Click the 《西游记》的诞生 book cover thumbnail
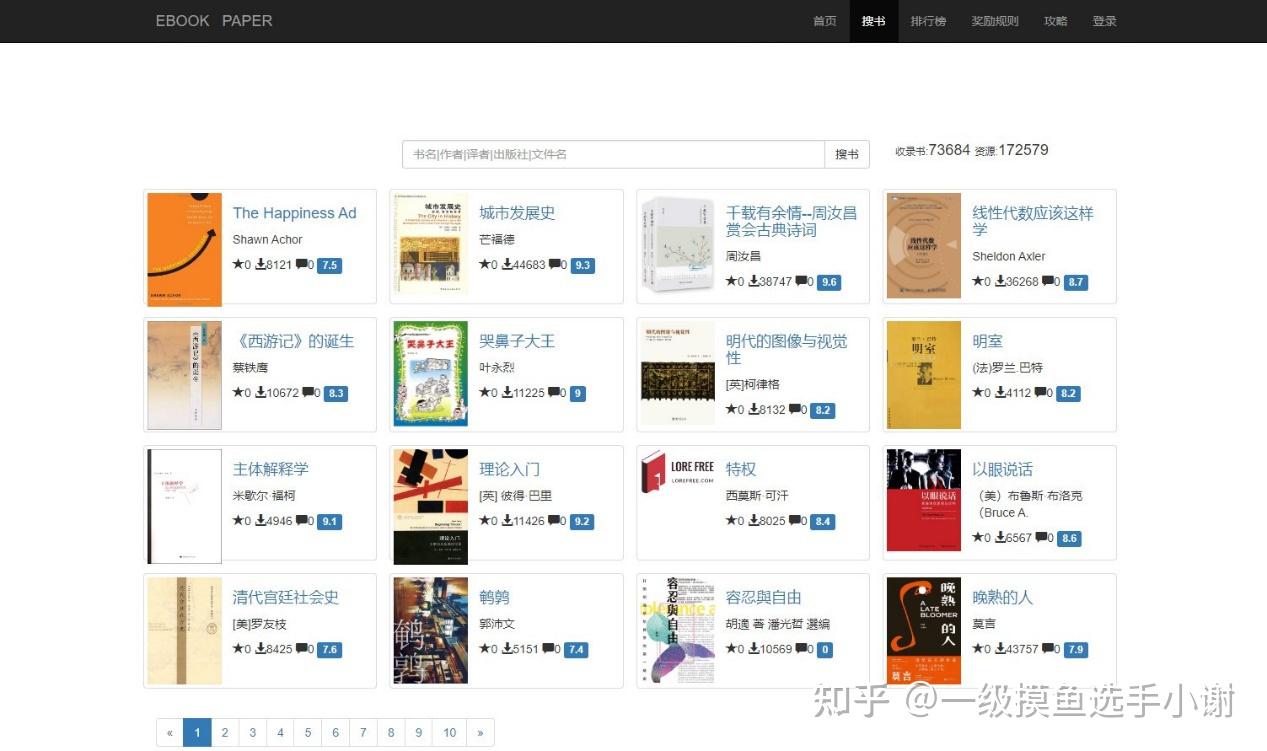Image resolution: width=1267 pixels, height=751 pixels. [184, 375]
